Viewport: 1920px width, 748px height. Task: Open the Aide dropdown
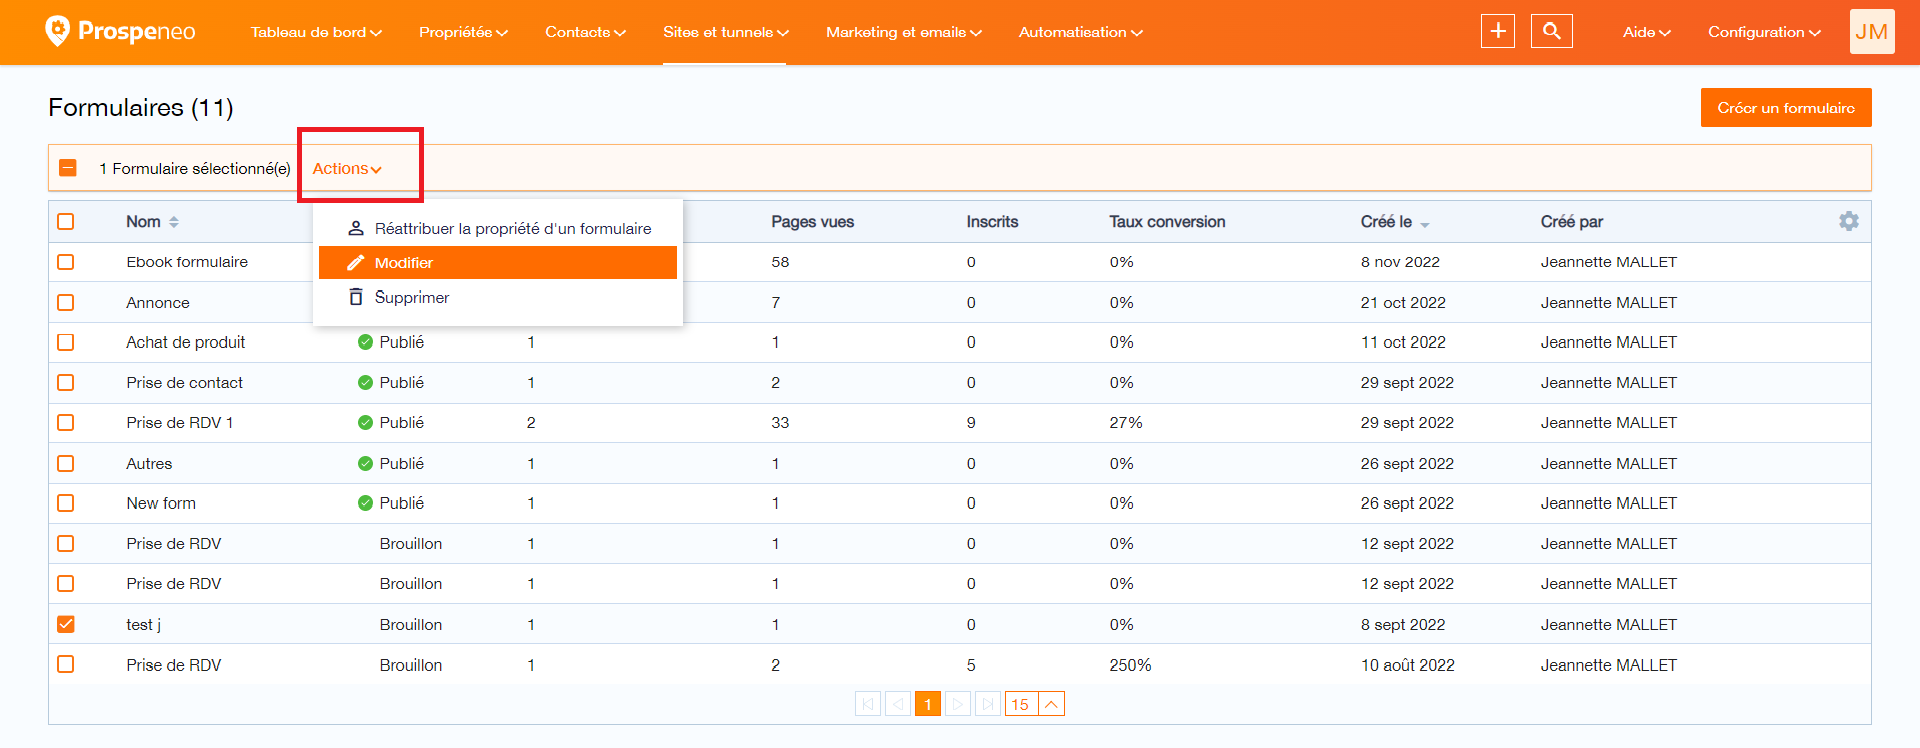[x=1646, y=32]
